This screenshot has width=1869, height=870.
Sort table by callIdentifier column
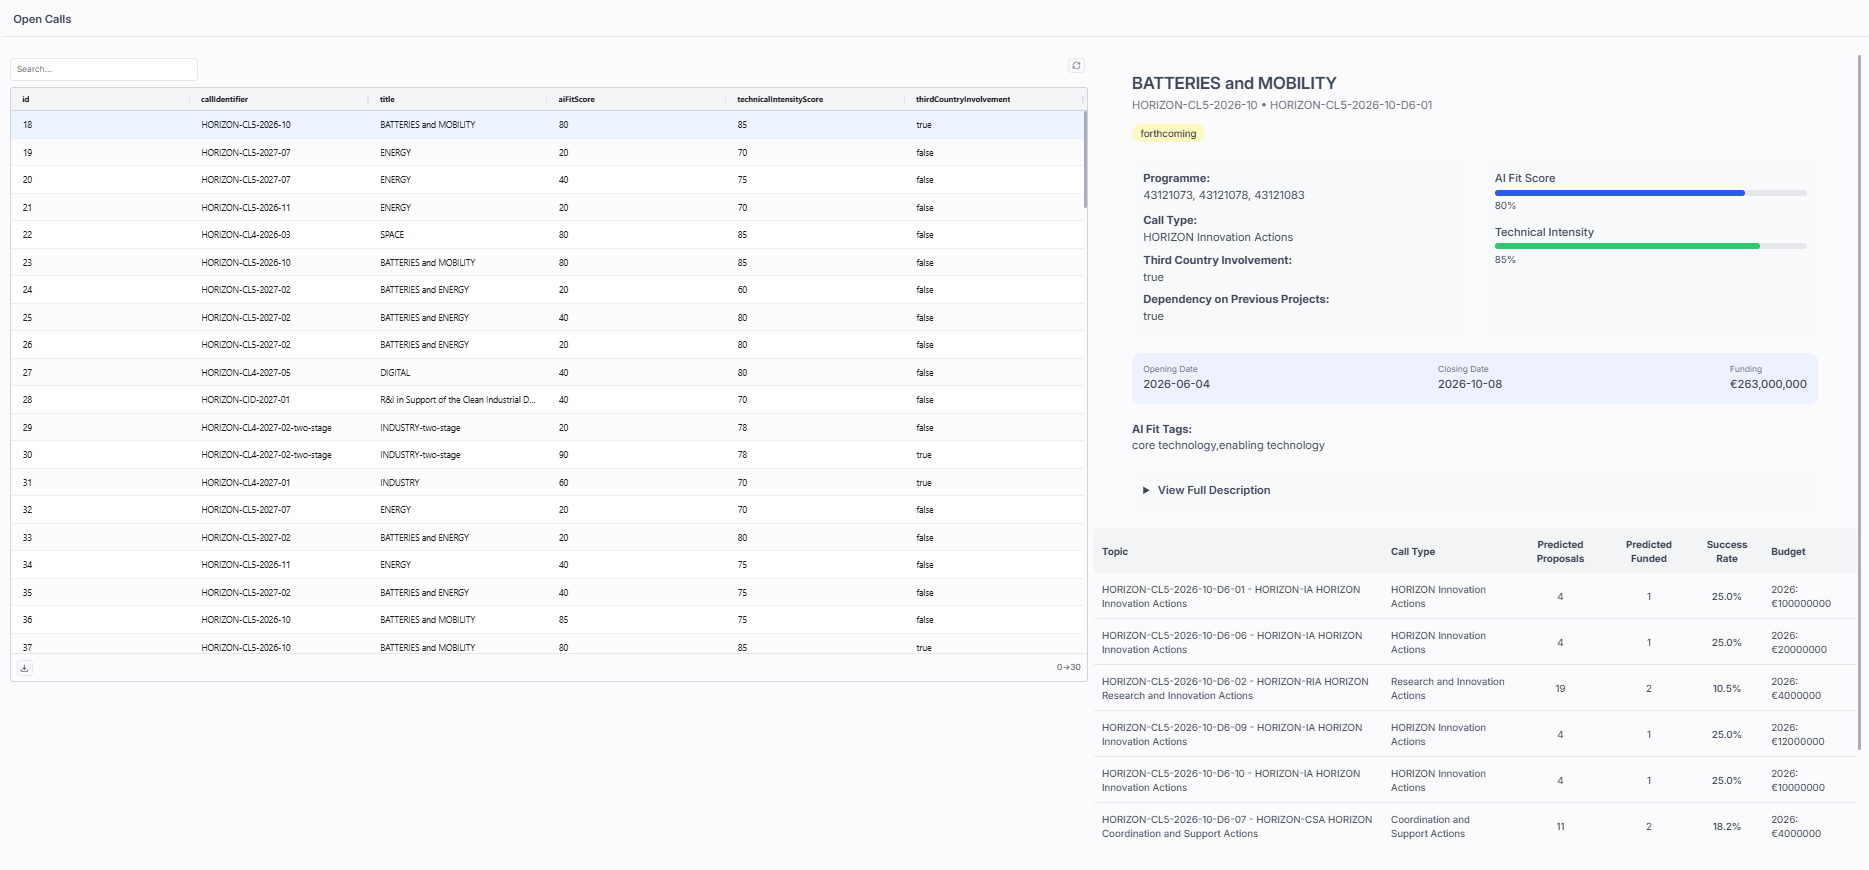click(224, 99)
